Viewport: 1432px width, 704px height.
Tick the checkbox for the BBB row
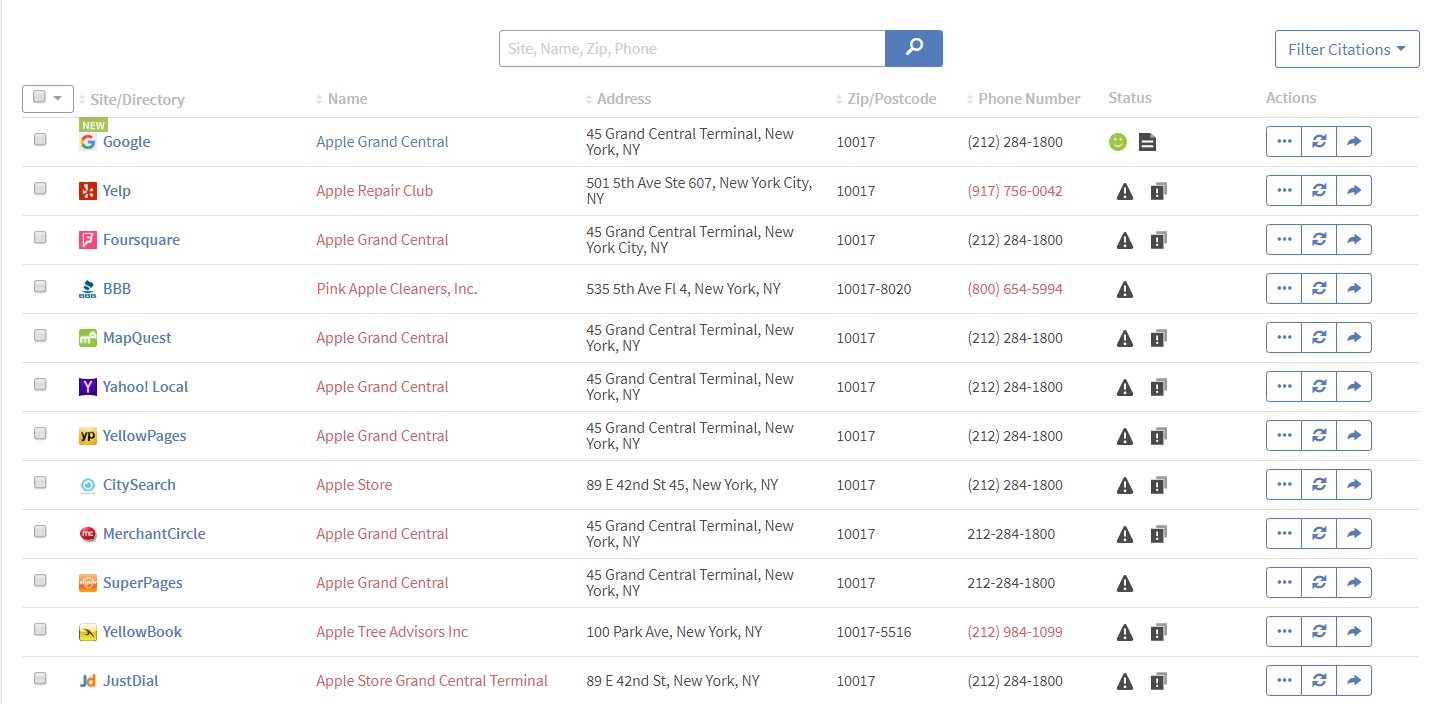point(40,286)
